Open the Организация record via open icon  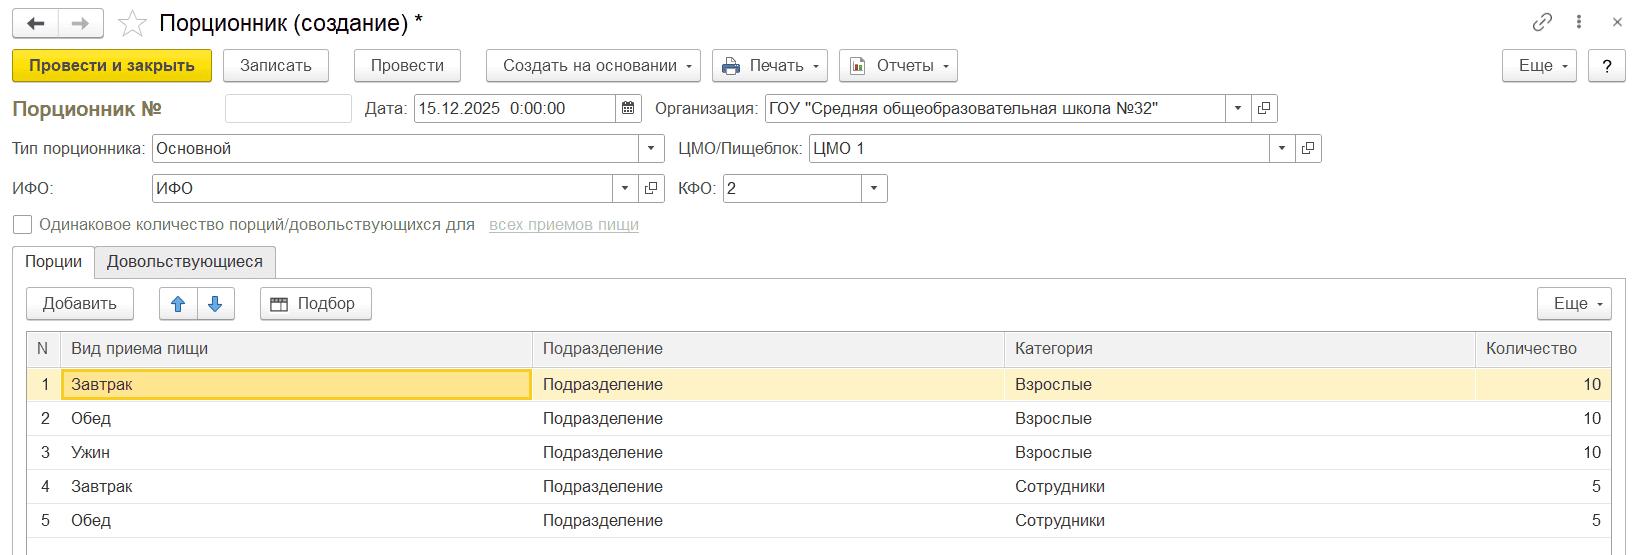[x=1264, y=108]
